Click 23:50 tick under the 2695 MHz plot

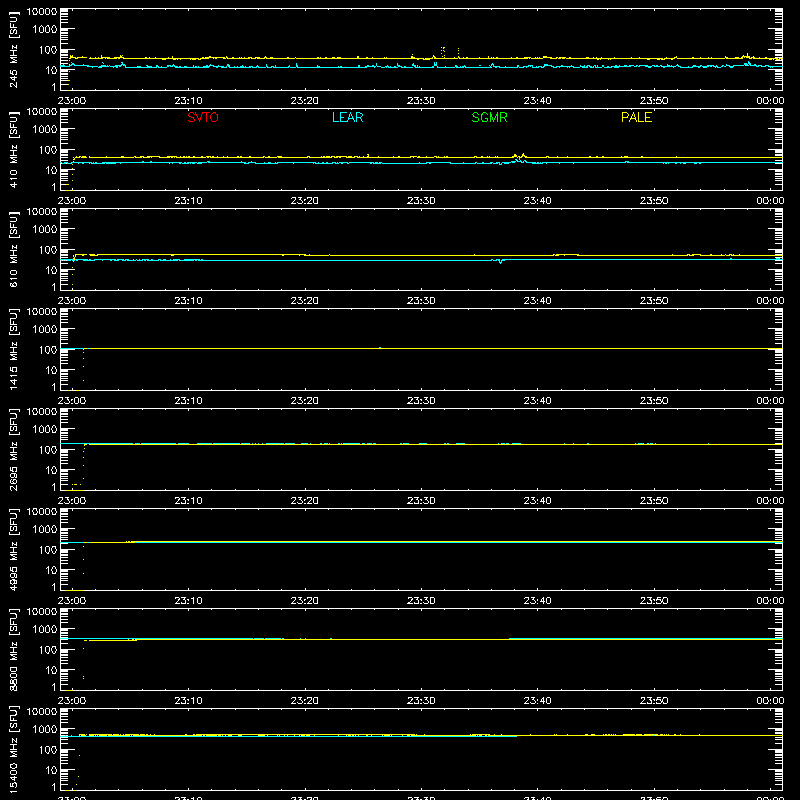pyautogui.click(x=654, y=501)
